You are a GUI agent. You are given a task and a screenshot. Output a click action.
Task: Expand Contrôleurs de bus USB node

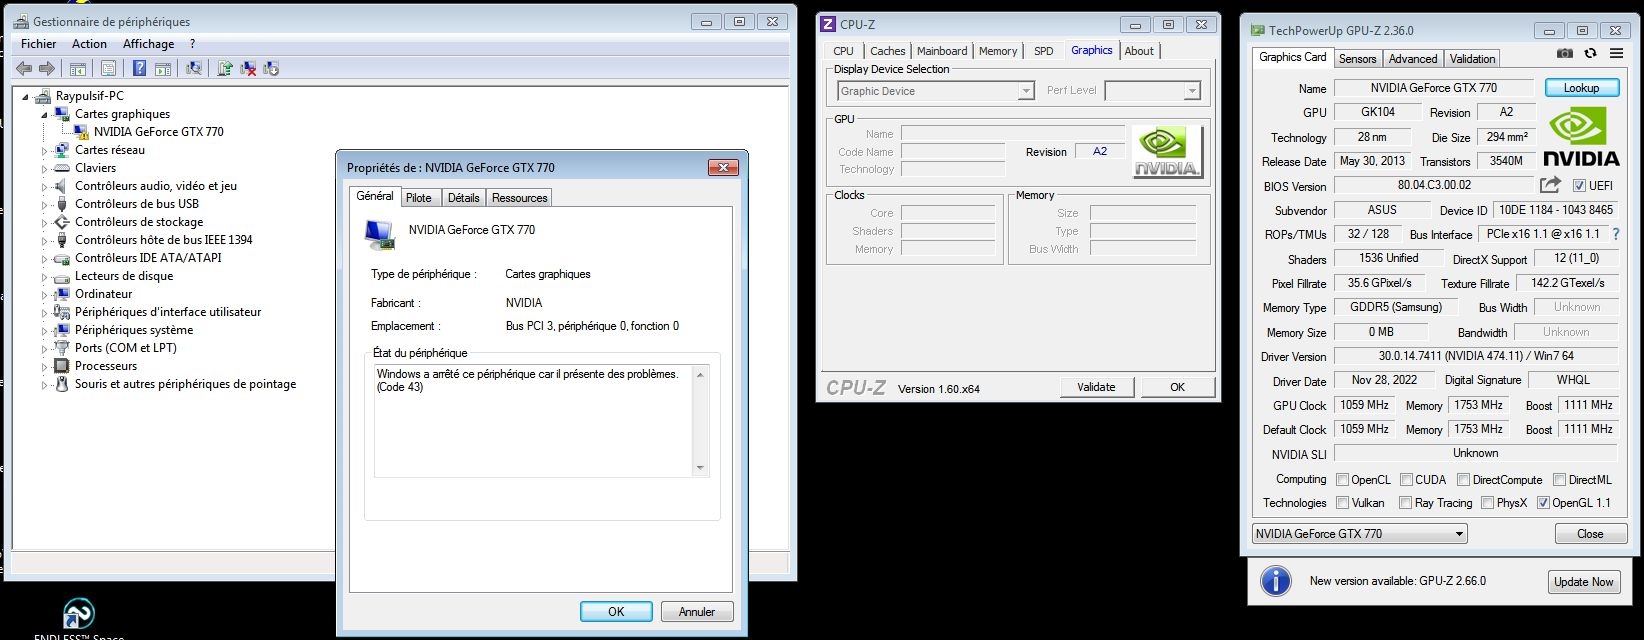(x=45, y=205)
